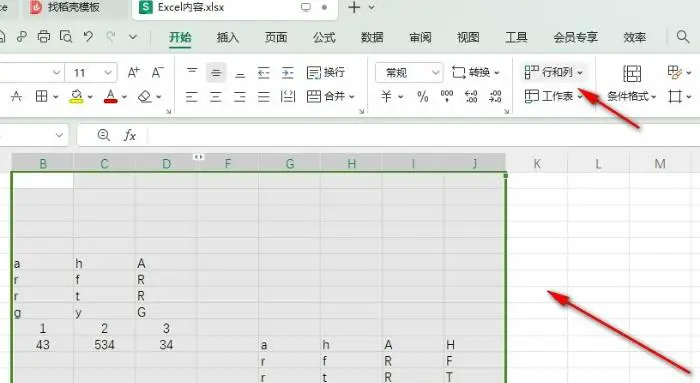This screenshot has width=700, height=383.
Task: Open the fill color dropdown arrow
Action: tap(90, 97)
